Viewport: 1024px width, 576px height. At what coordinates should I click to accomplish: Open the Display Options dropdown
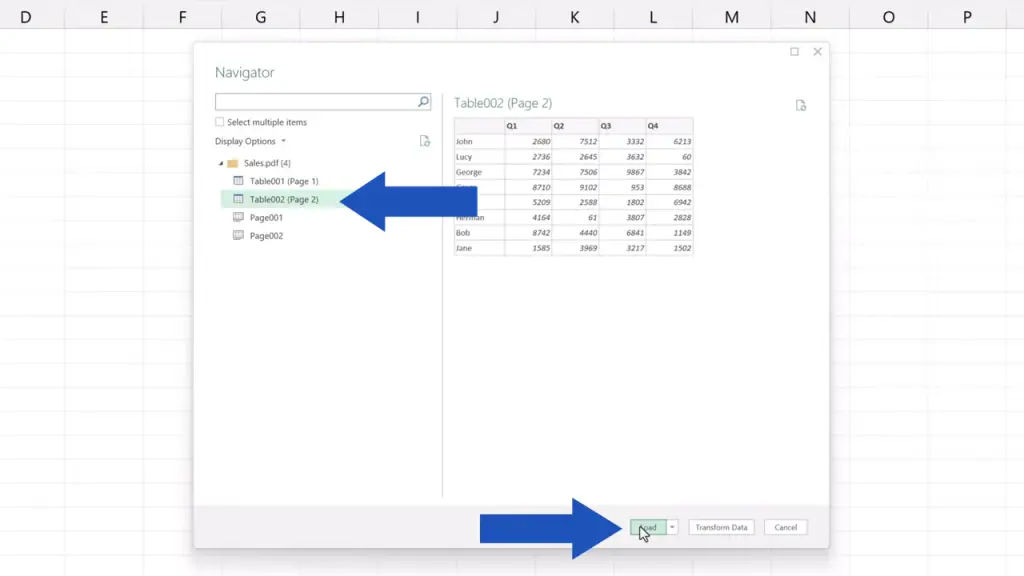click(250, 141)
